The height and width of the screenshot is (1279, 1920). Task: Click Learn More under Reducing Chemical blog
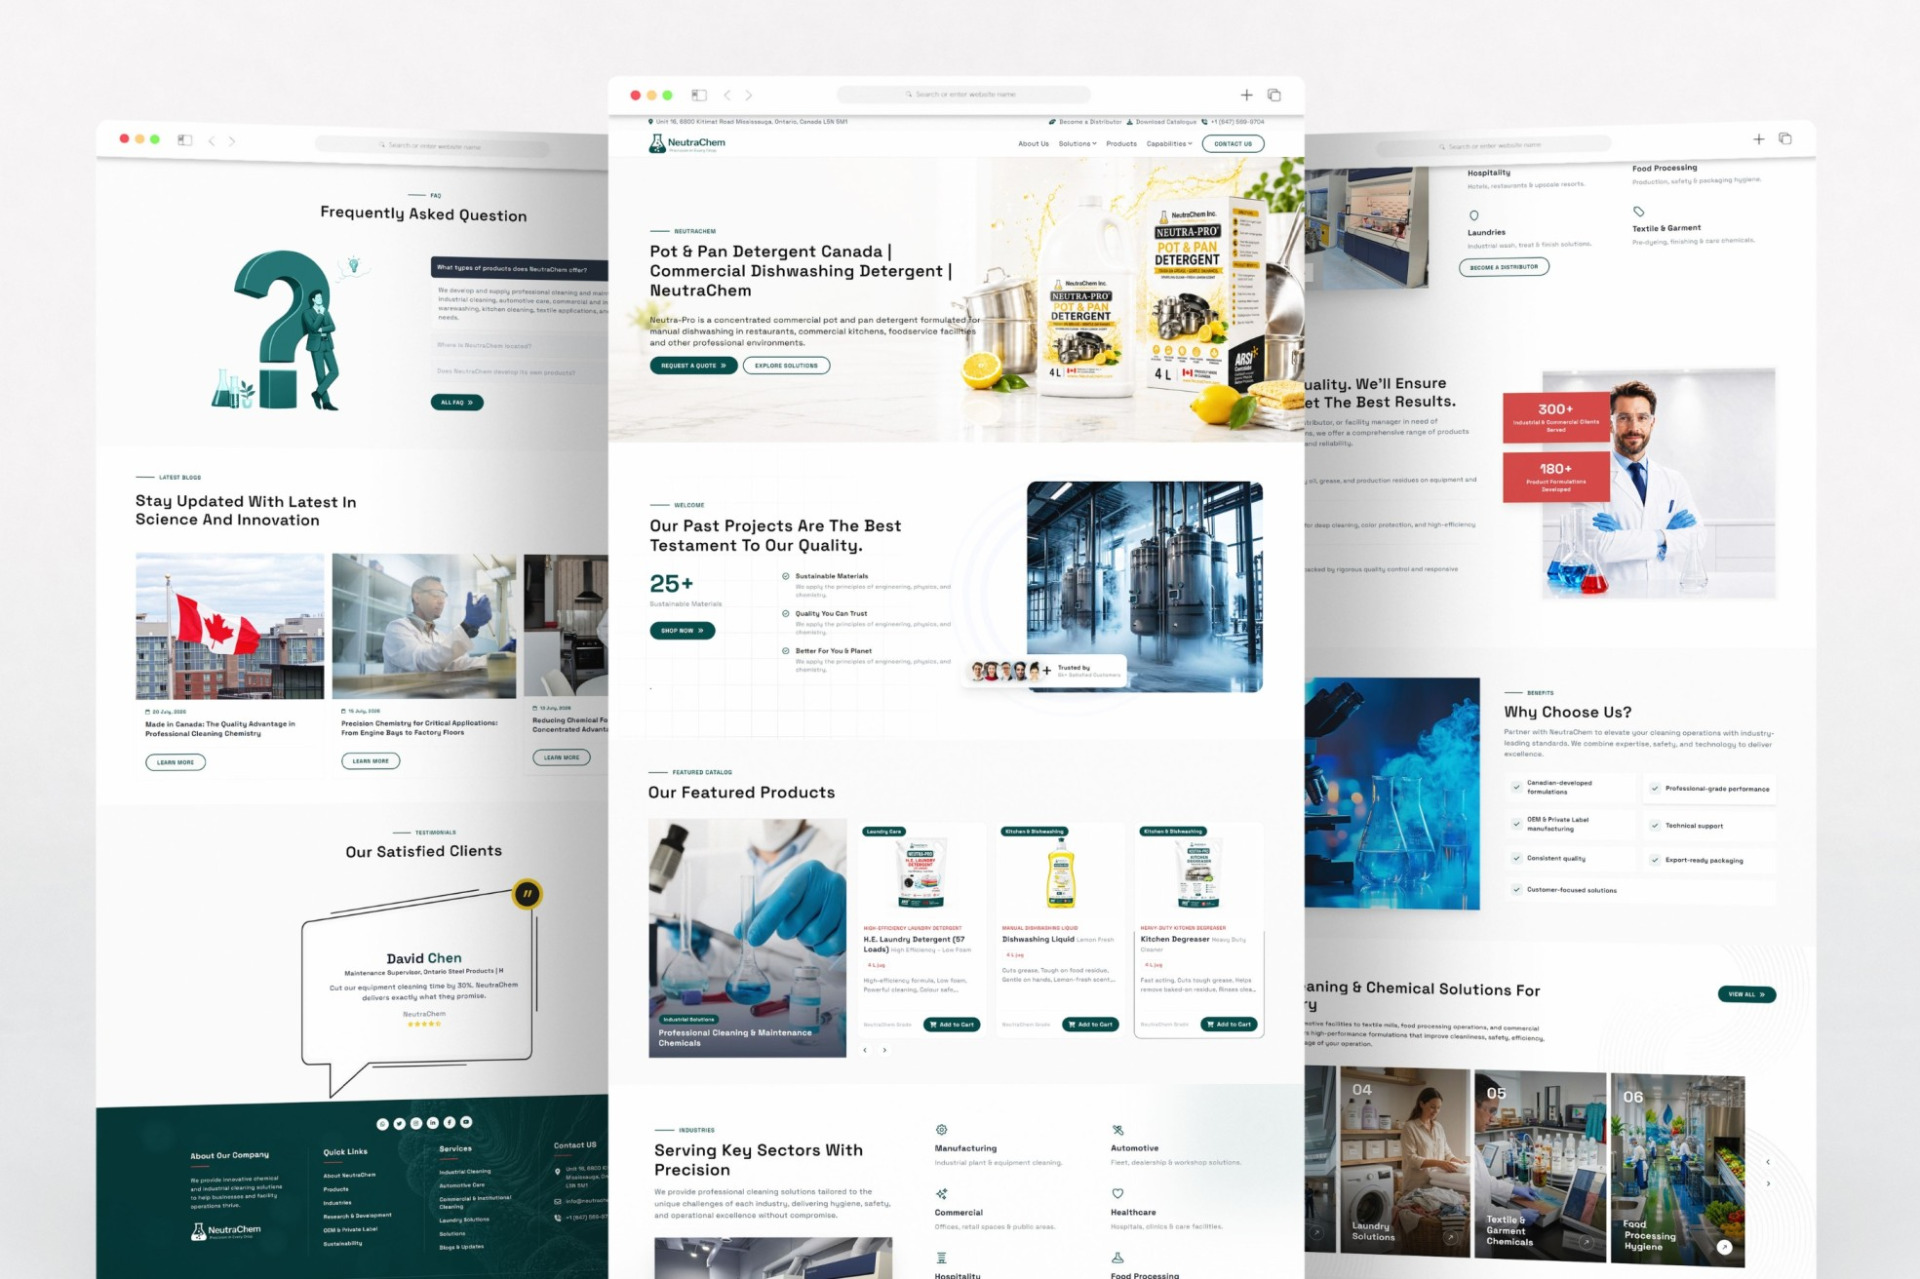pos(561,757)
